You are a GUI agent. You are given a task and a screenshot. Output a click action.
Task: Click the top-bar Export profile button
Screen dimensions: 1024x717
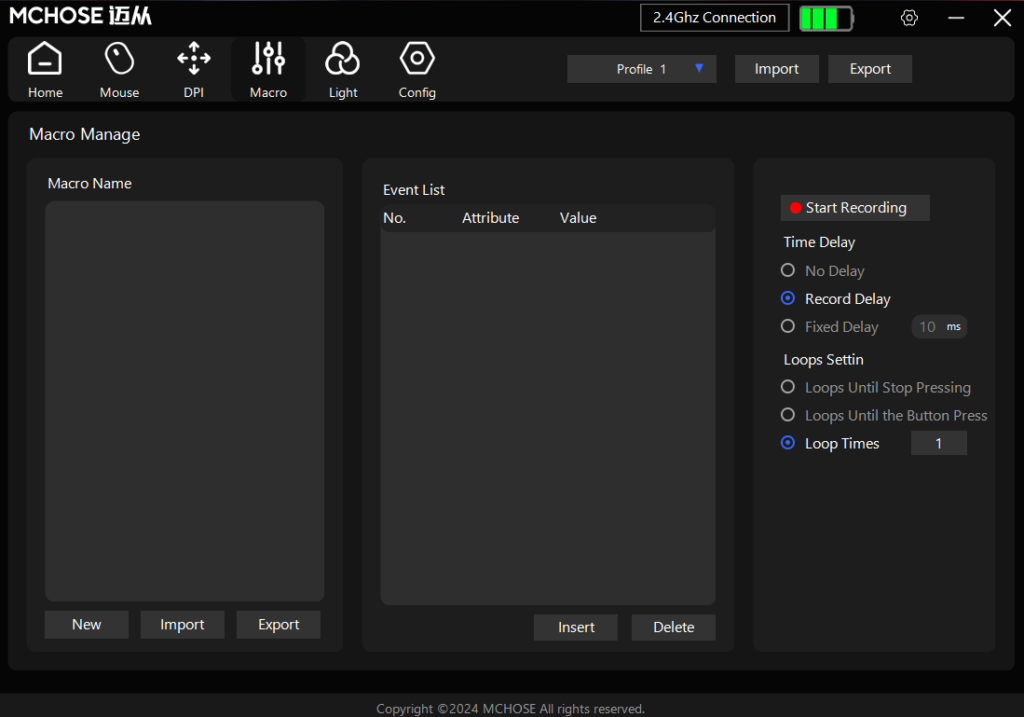pos(870,69)
